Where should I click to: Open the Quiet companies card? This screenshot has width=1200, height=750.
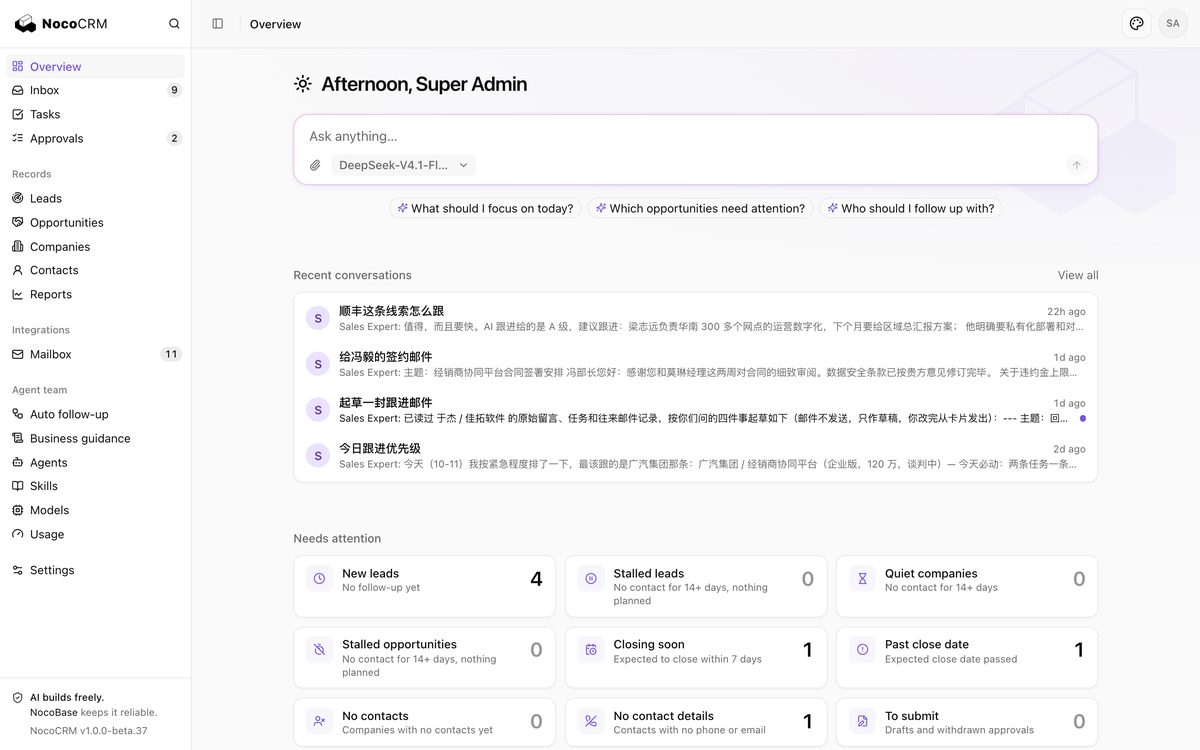[x=967, y=586]
